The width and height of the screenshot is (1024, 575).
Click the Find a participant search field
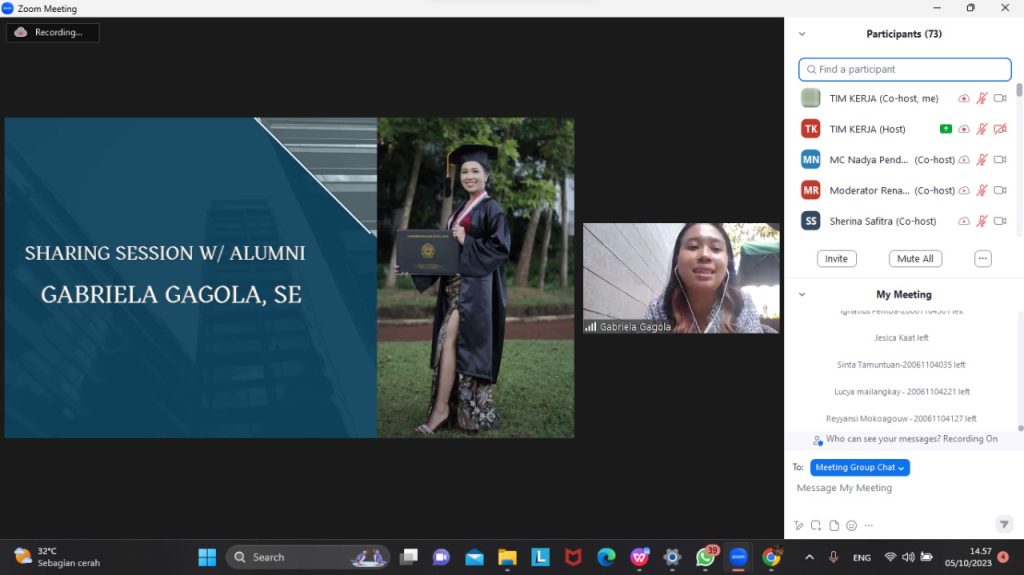pos(905,69)
